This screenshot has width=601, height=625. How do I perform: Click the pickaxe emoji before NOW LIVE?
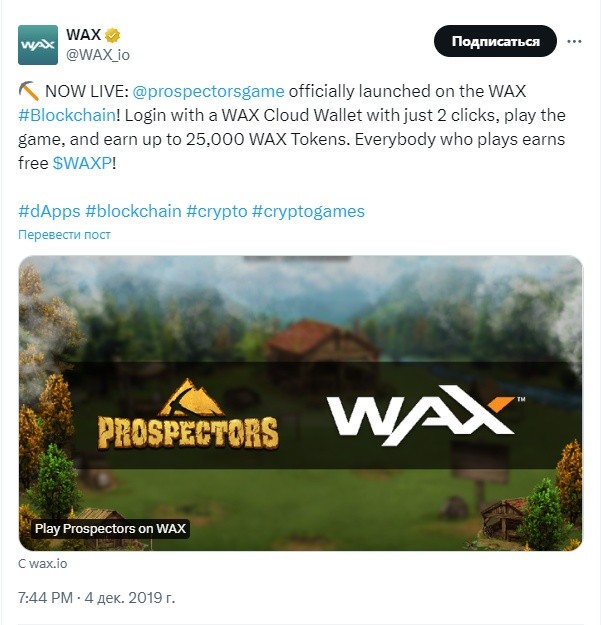click(x=29, y=91)
